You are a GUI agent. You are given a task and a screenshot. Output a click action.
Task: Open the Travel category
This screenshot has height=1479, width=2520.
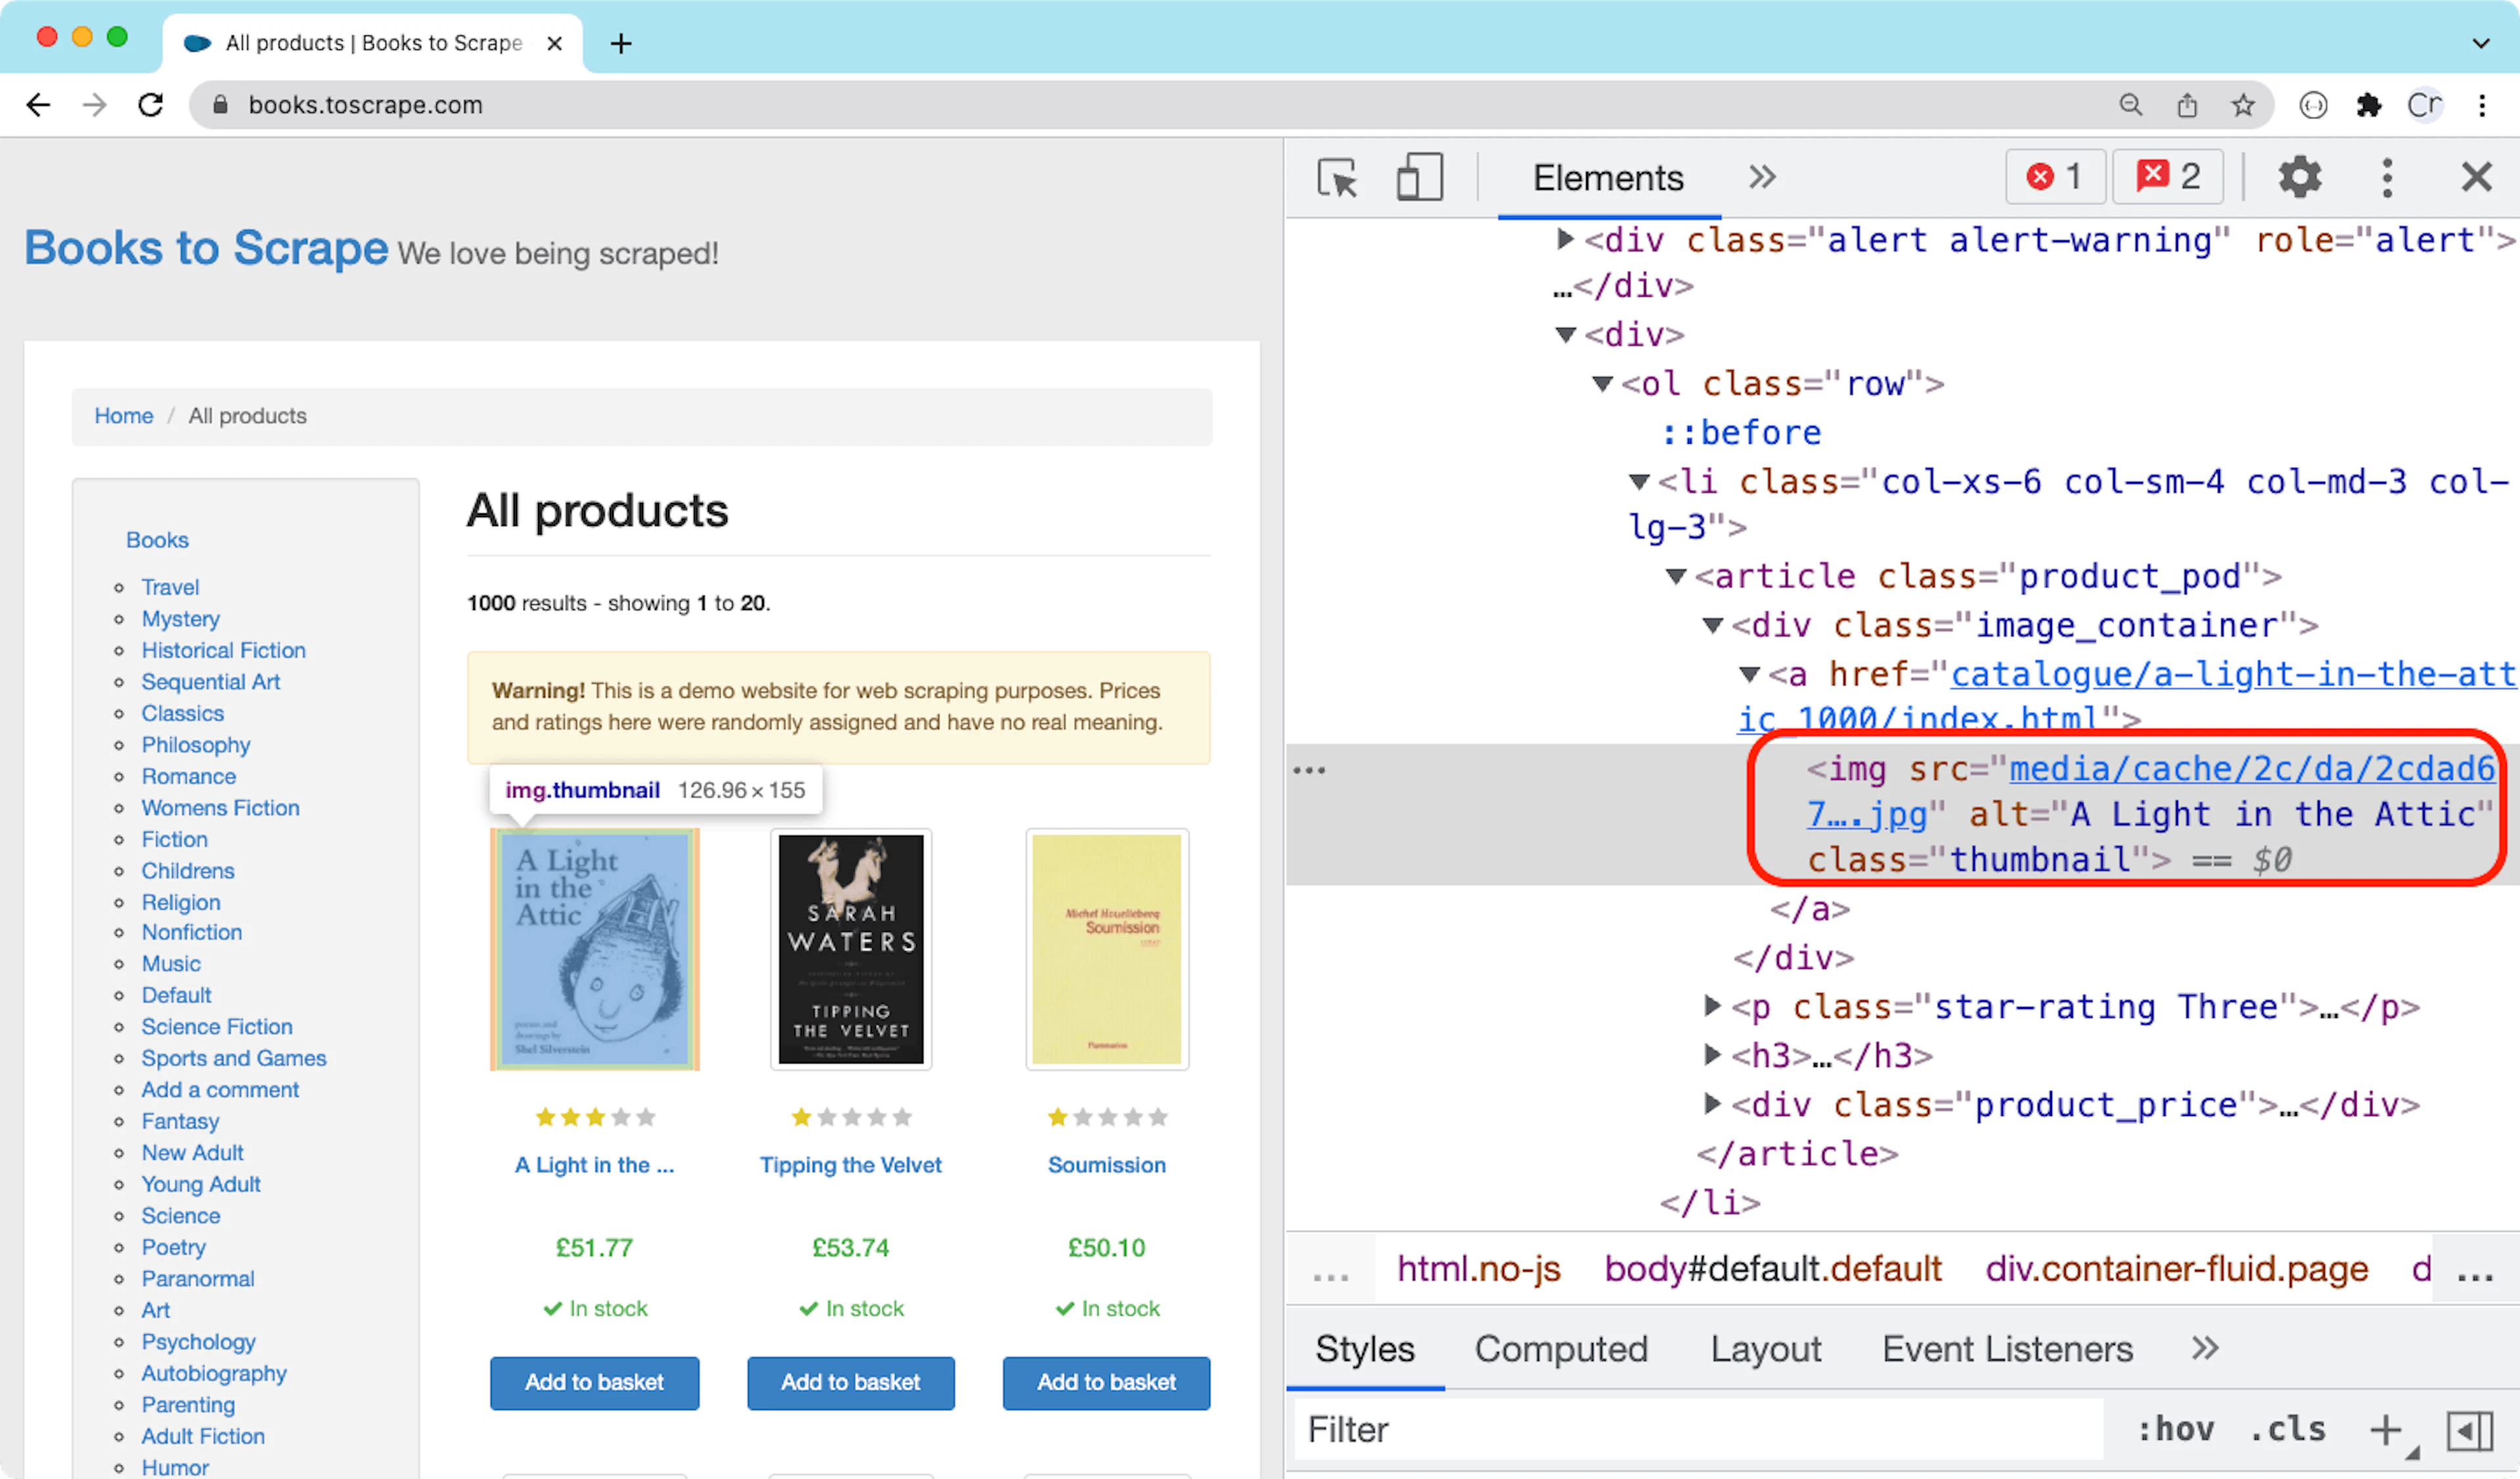170,587
